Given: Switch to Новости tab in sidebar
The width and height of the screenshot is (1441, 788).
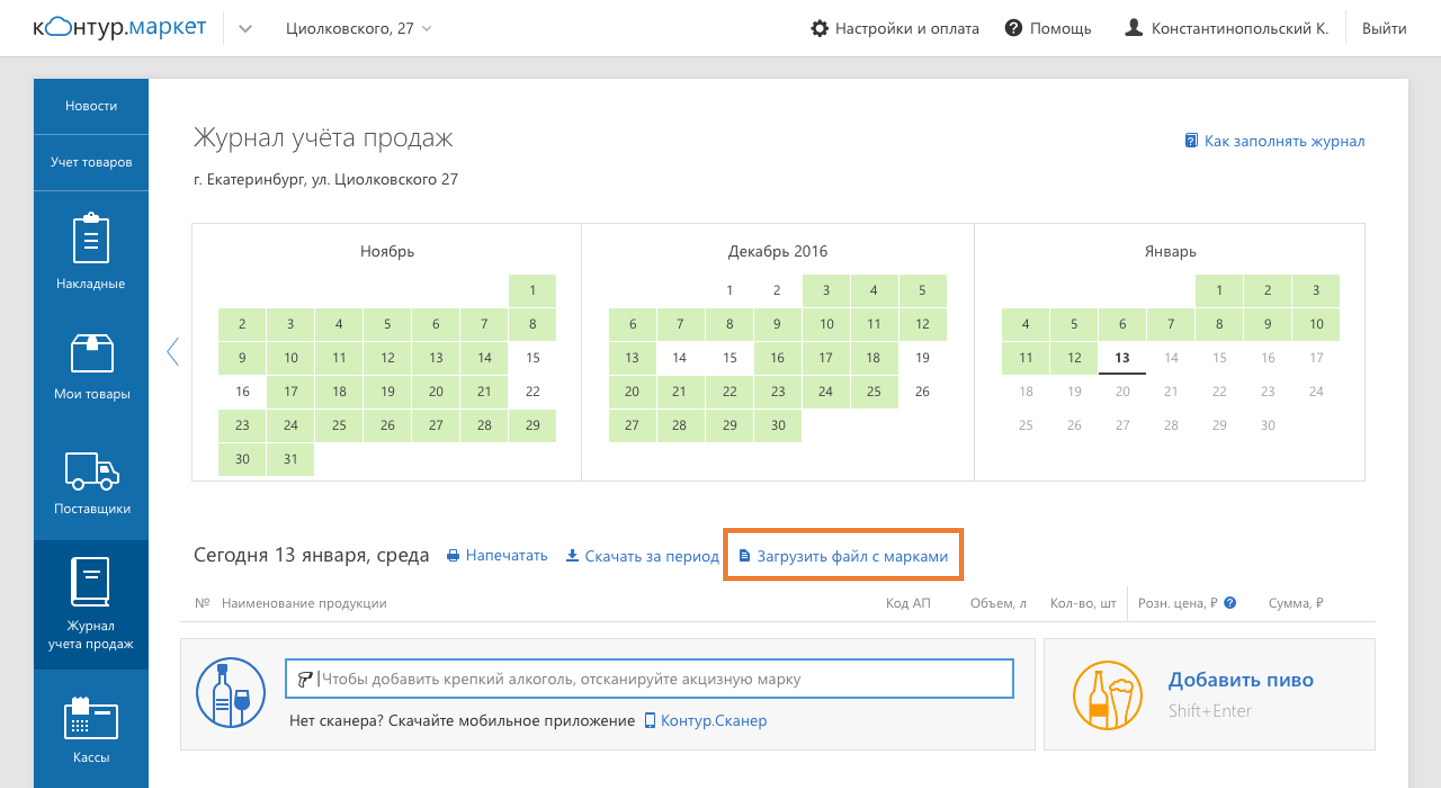Looking at the screenshot, I should tap(91, 106).
